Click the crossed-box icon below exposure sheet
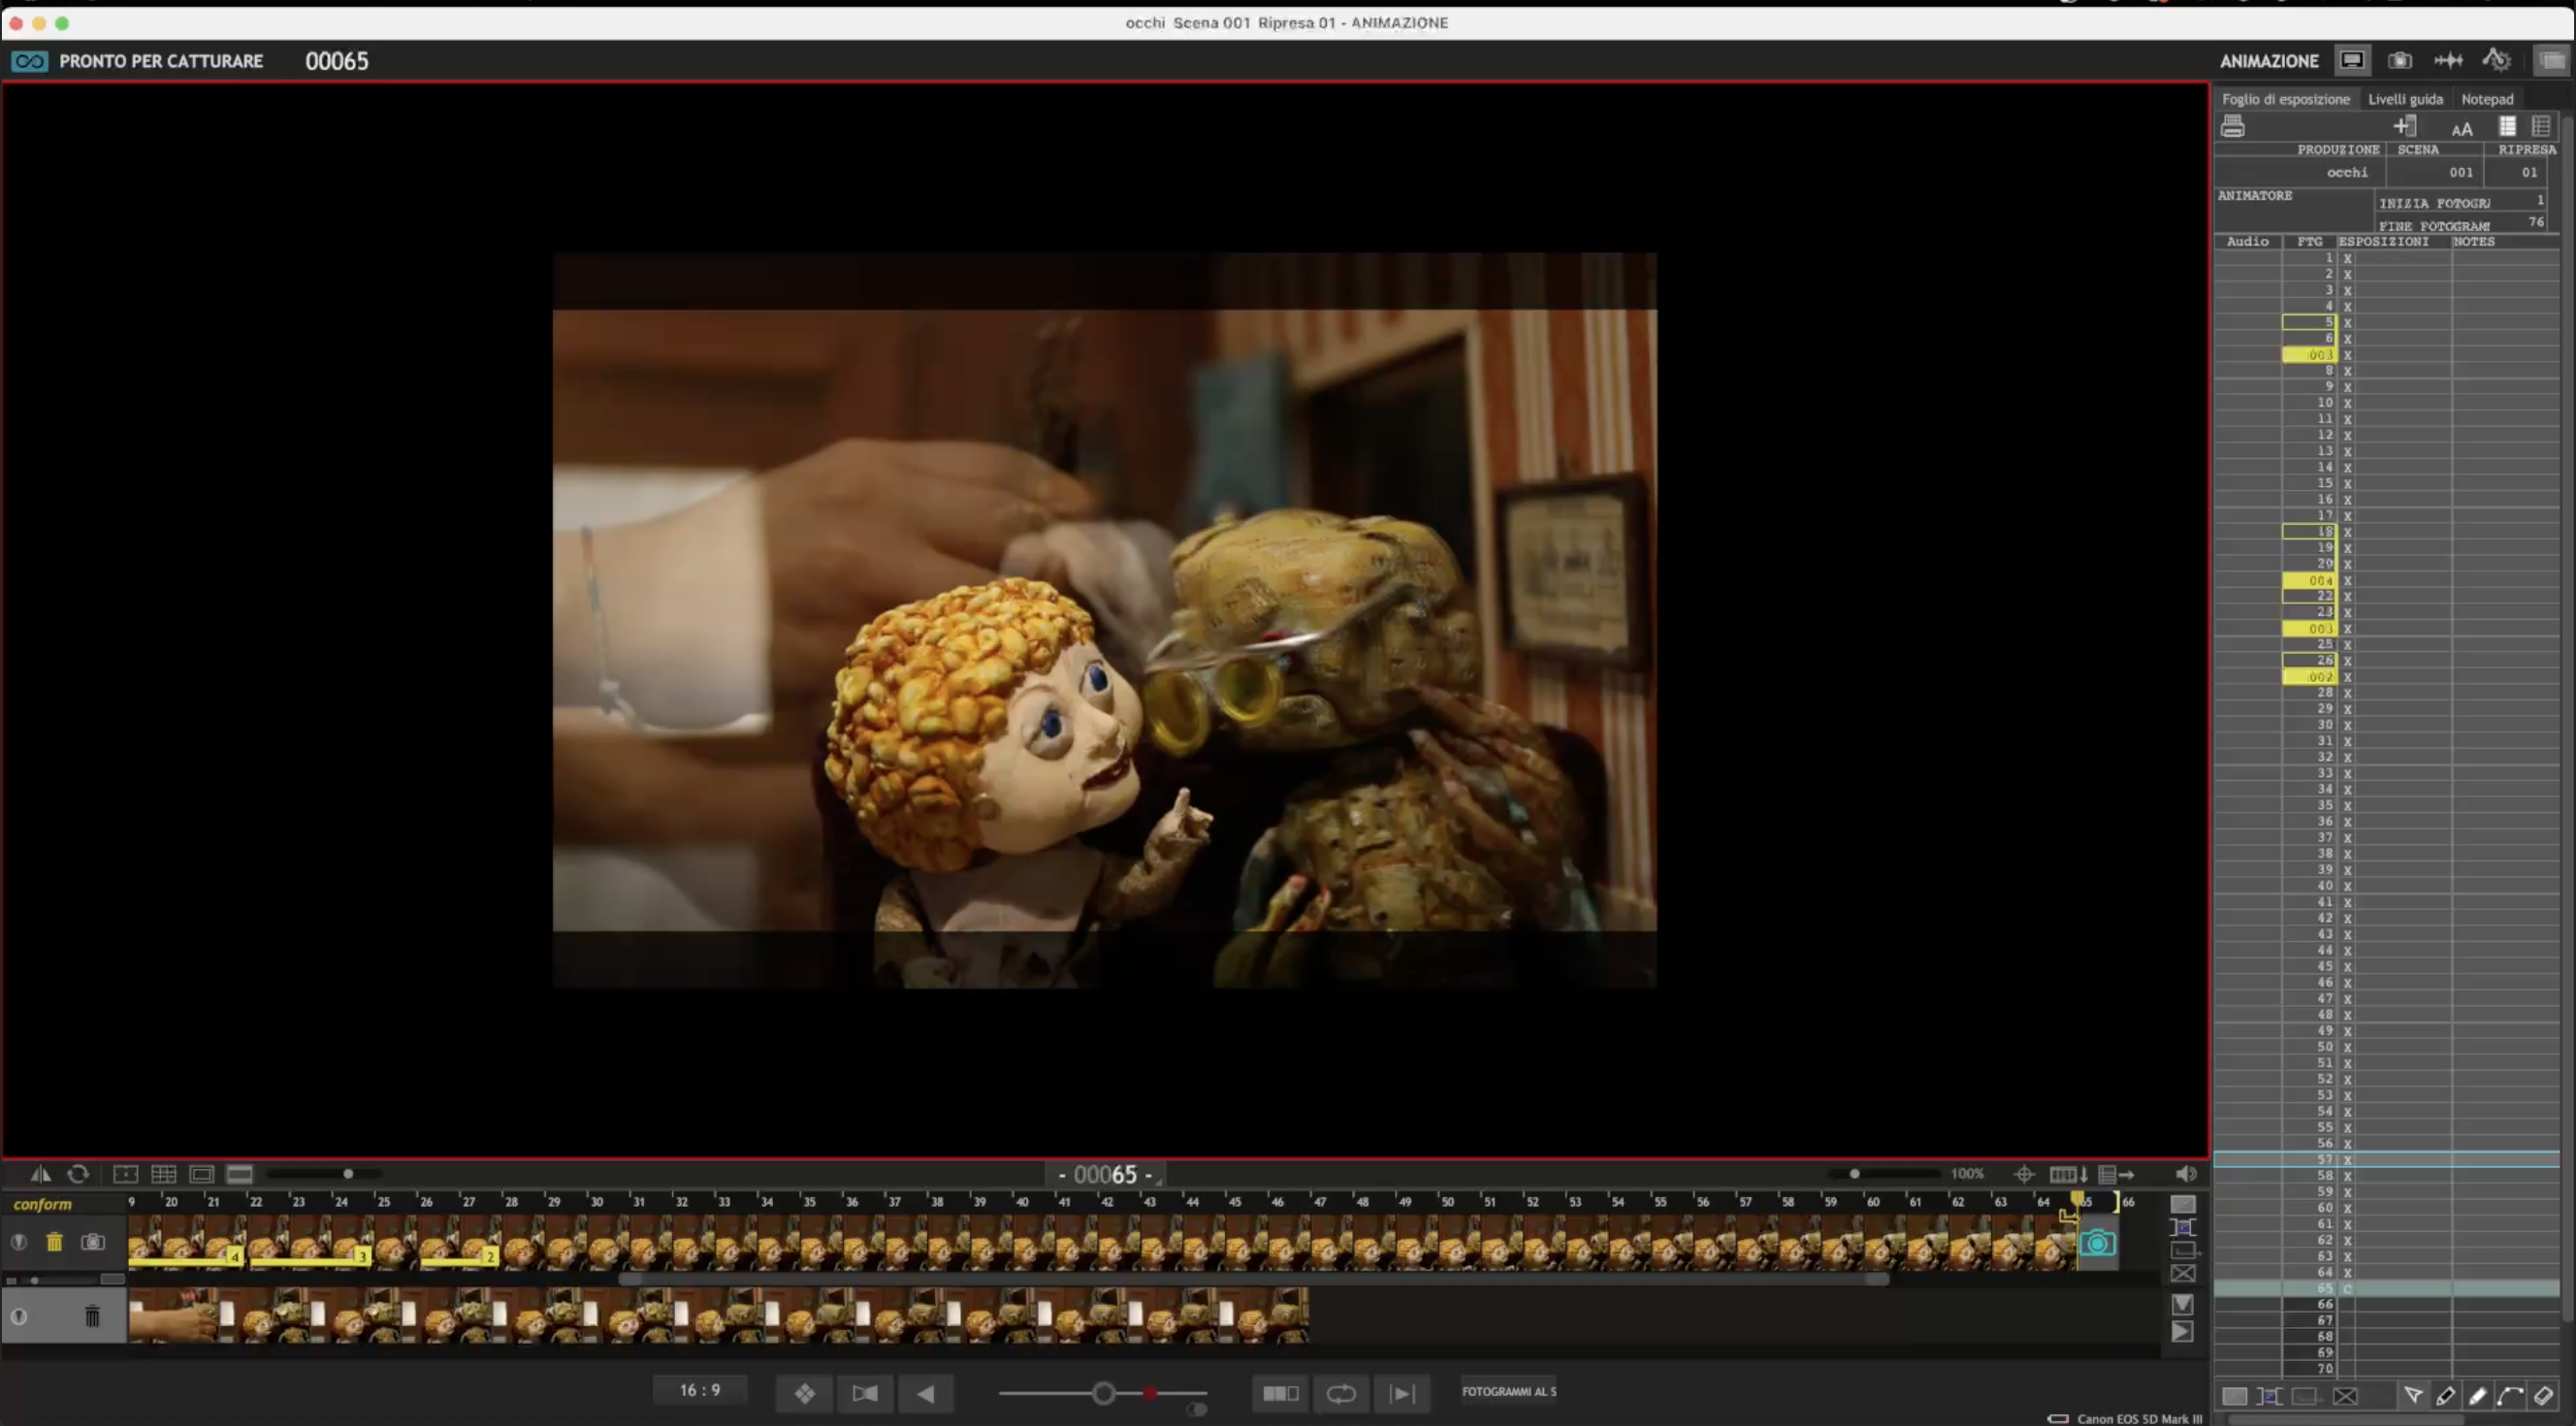This screenshot has height=1426, width=2576. point(2345,1396)
